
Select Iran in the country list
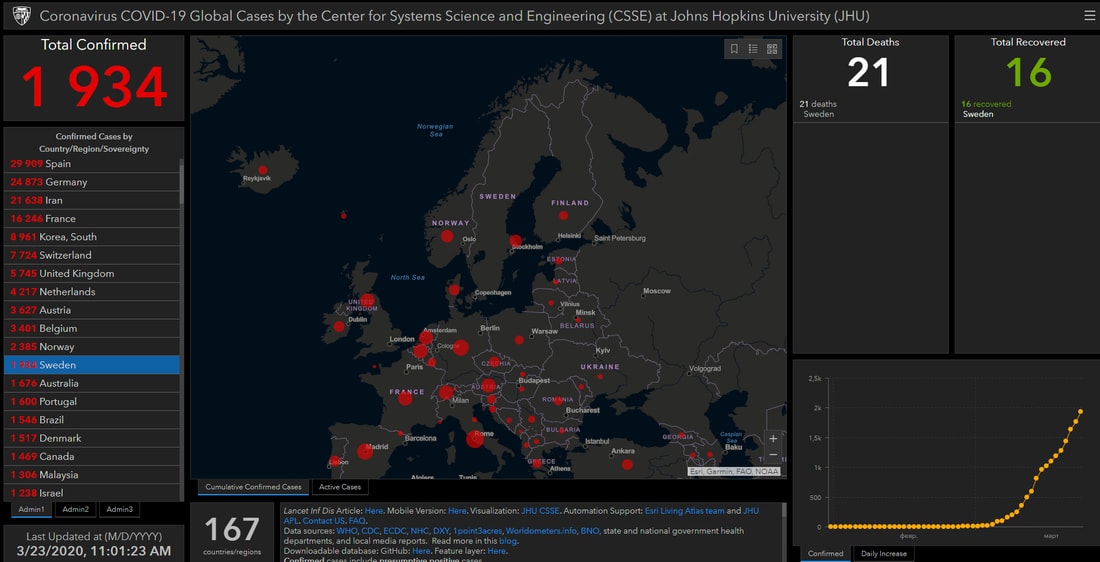92,201
